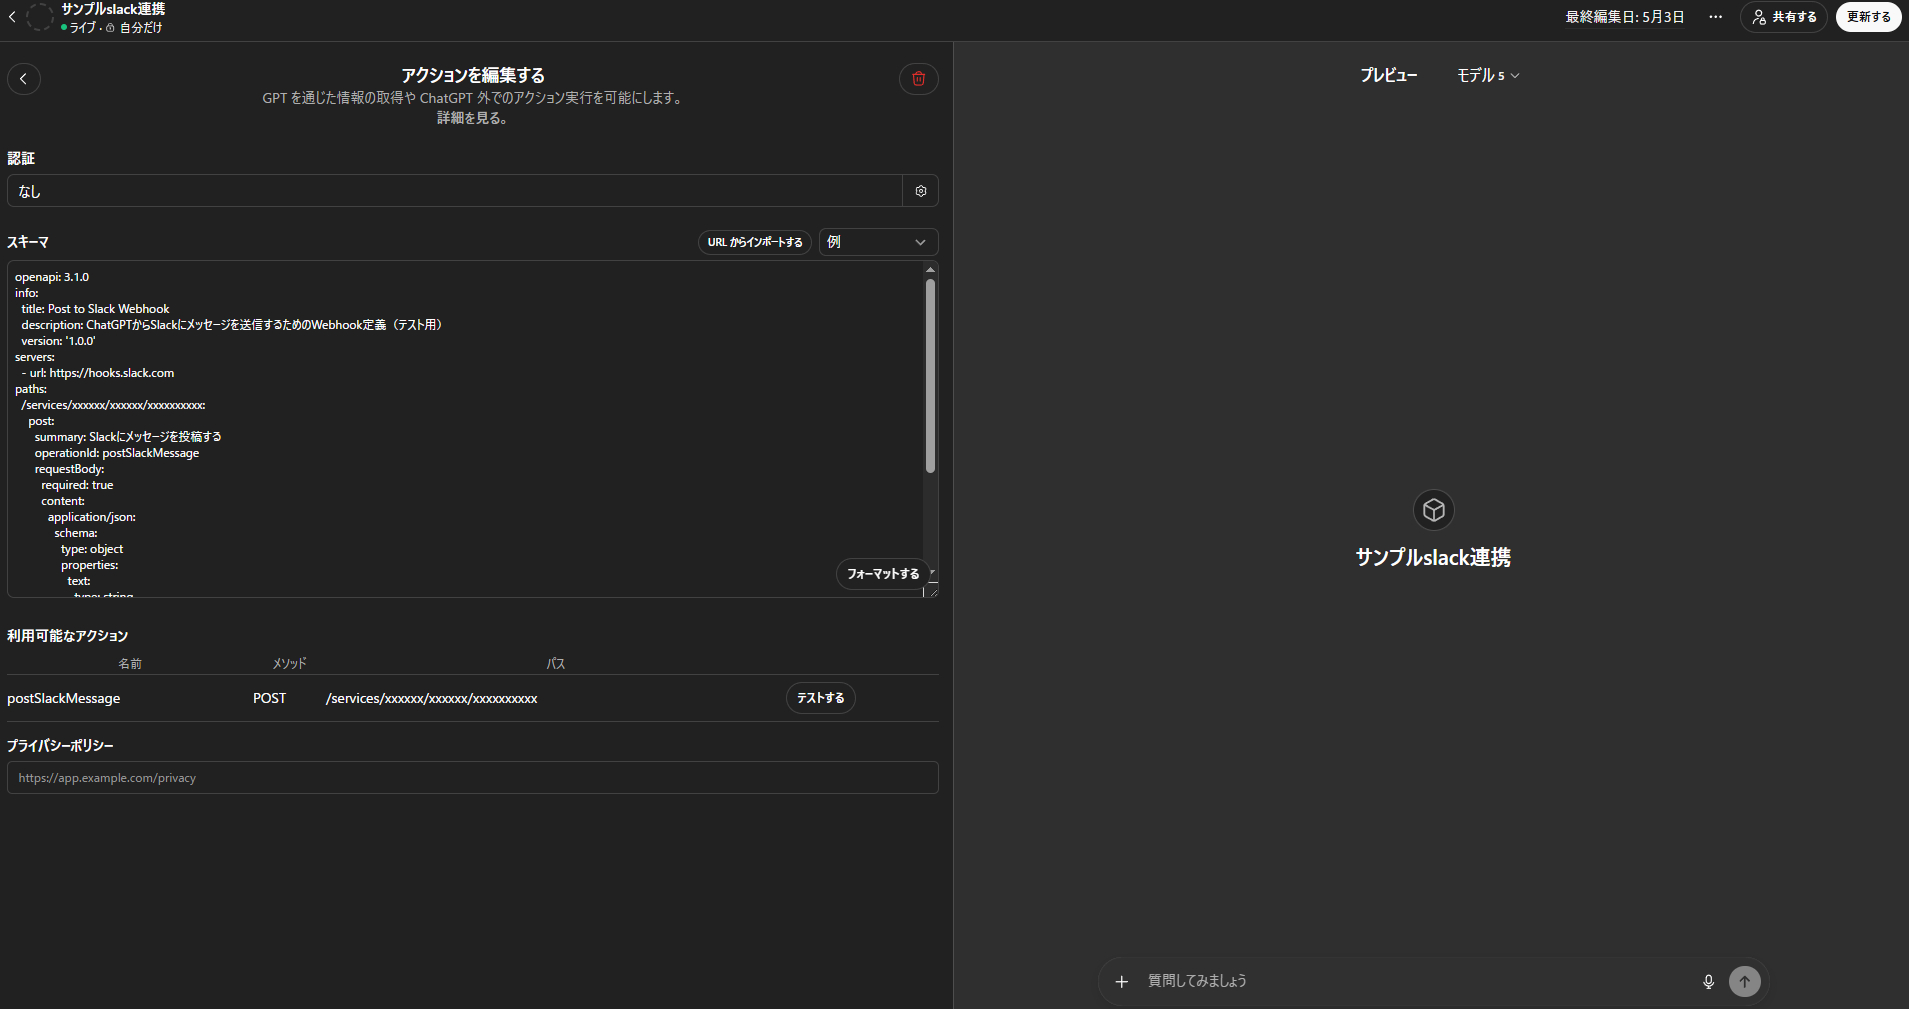The width and height of the screenshot is (1909, 1009).
Task: Focus the privacy policy URL field
Action: pos(473,778)
